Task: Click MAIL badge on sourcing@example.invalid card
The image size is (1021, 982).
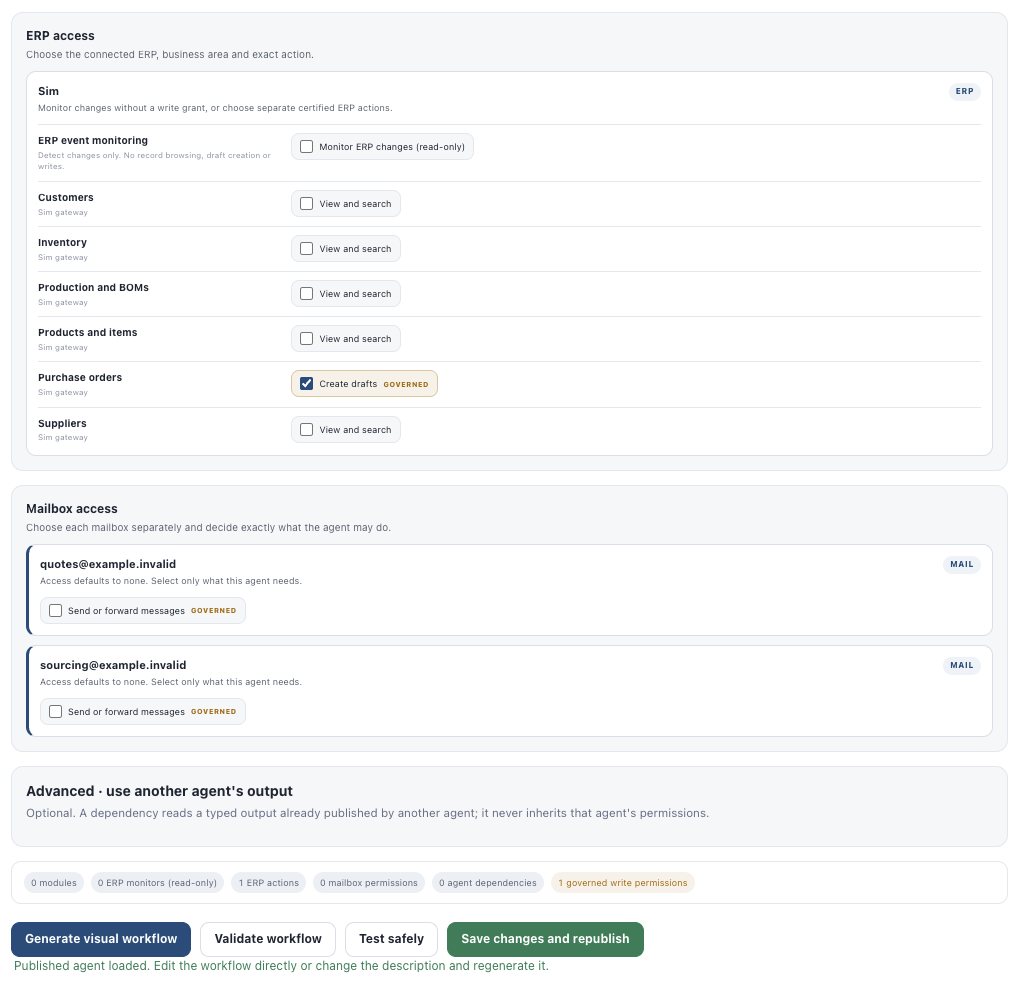Action: tap(962, 666)
